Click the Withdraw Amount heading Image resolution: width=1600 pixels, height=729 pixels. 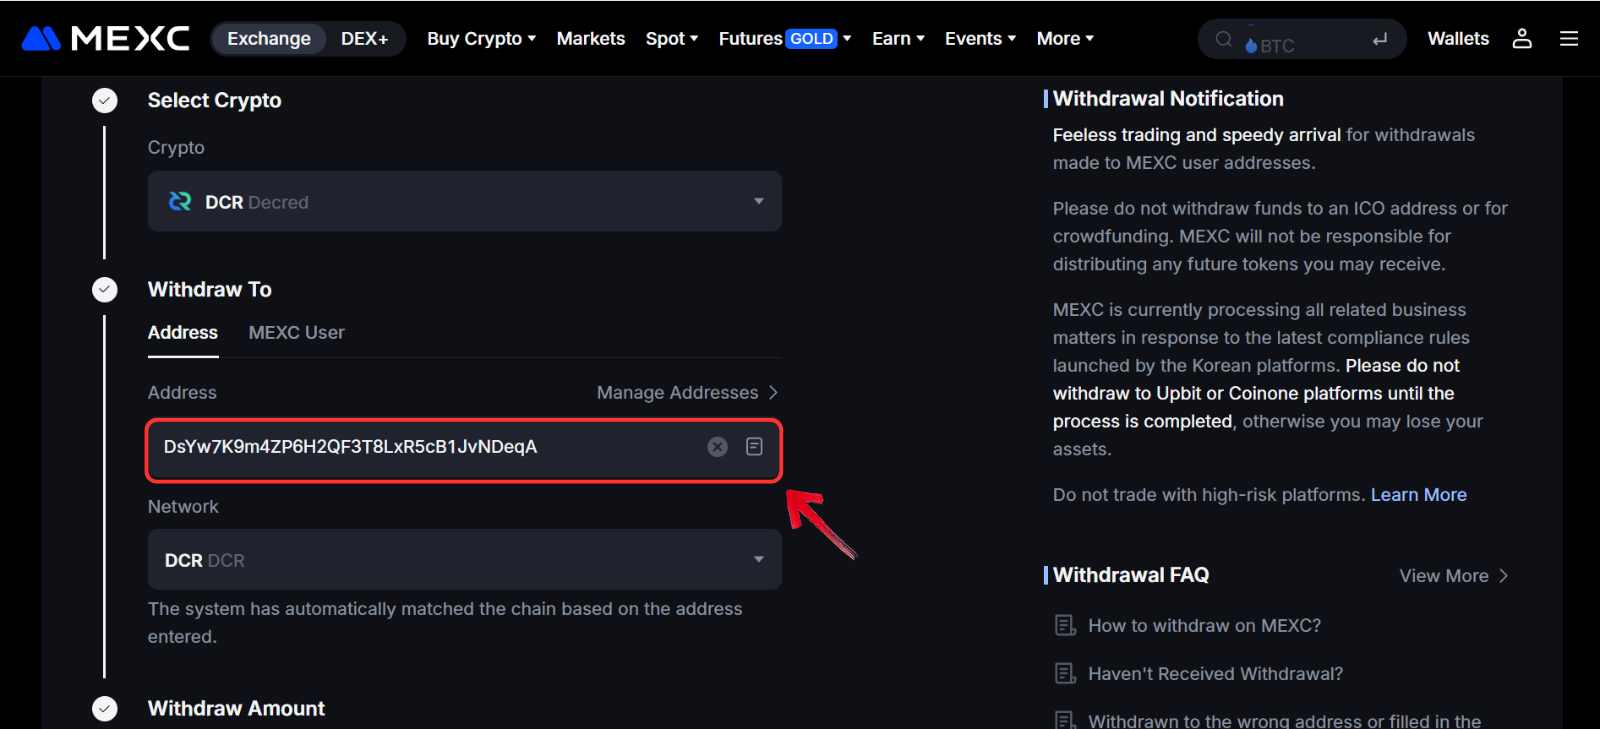tap(236, 708)
